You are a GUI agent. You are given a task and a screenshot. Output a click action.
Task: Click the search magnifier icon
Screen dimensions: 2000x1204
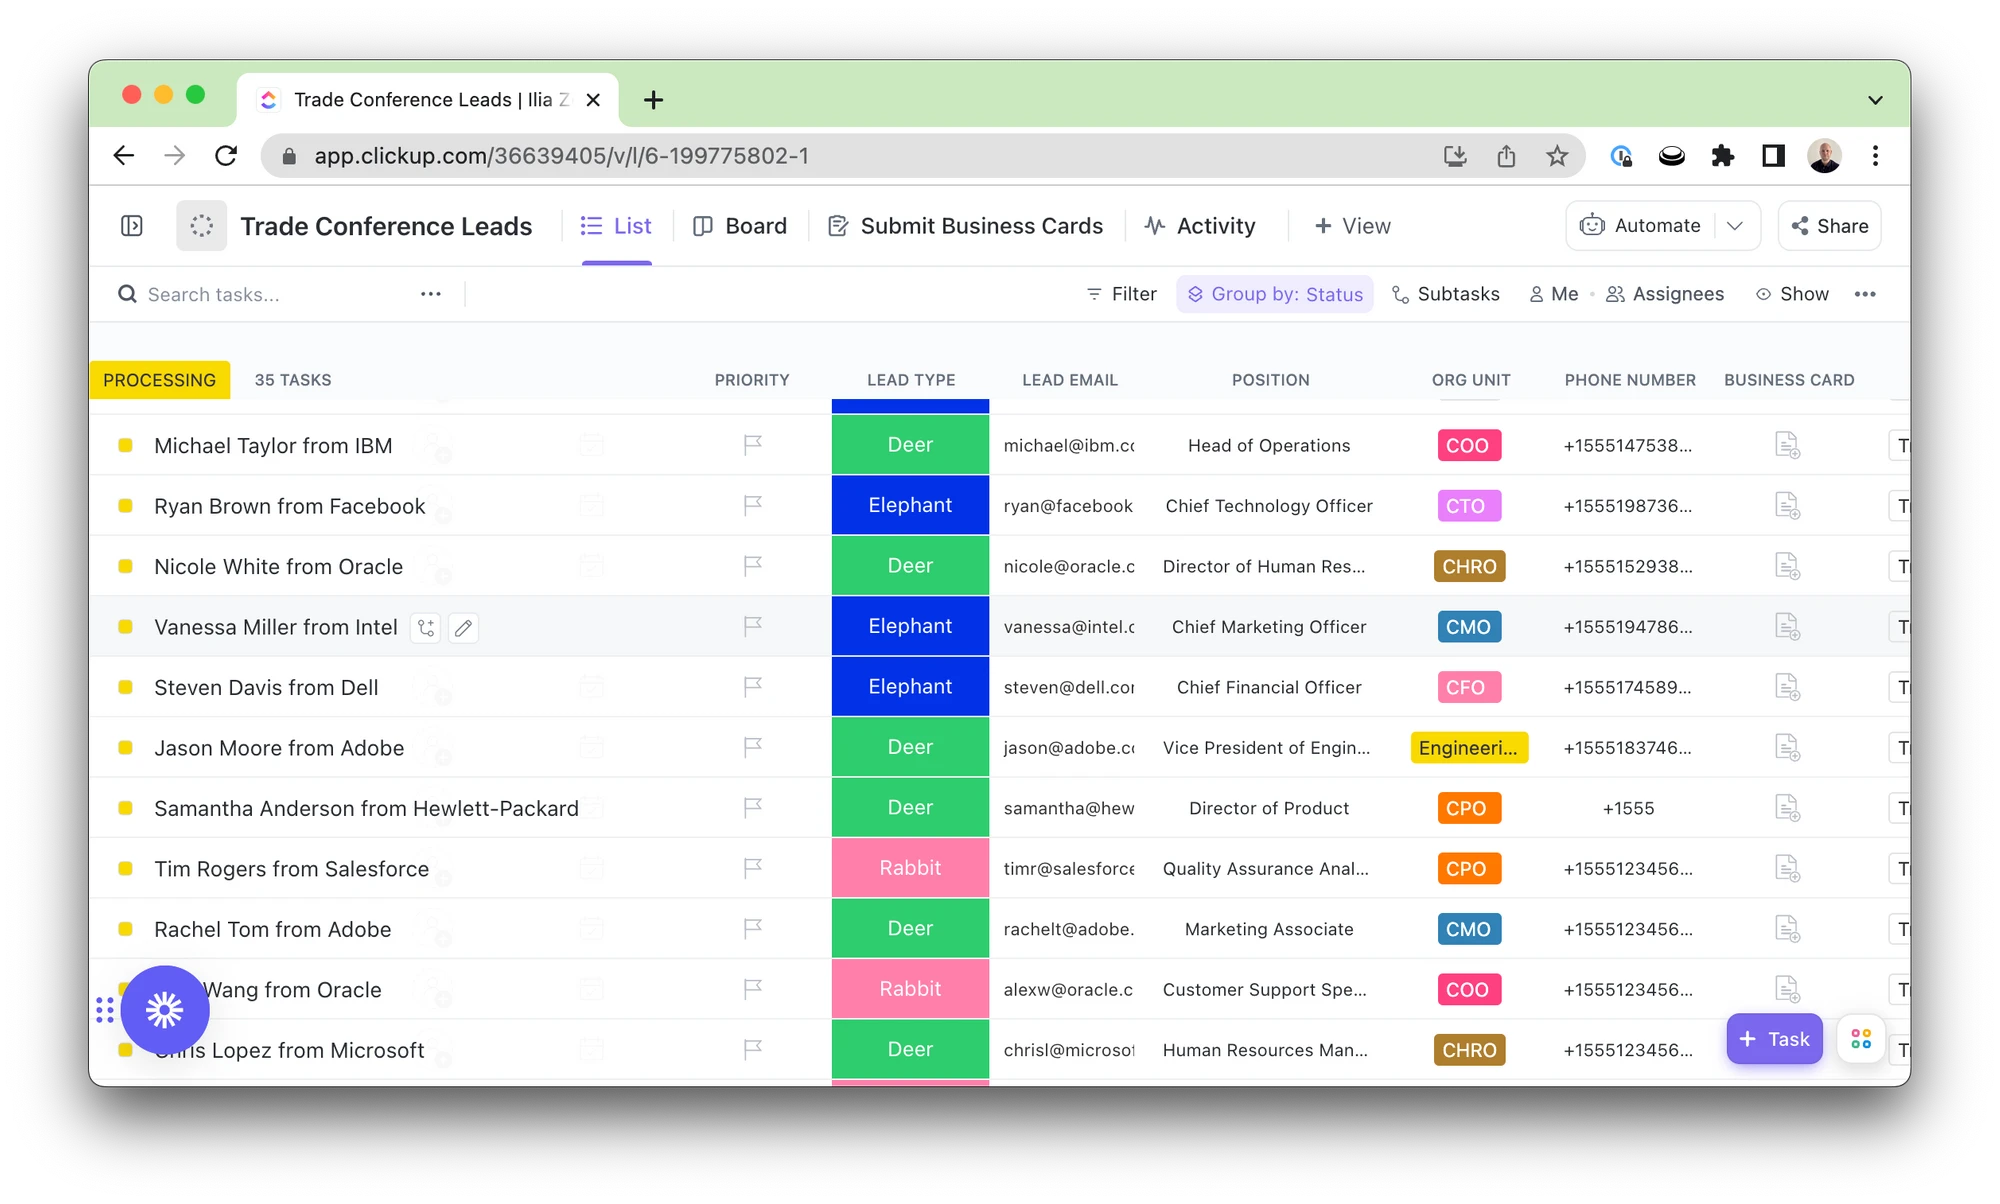tap(127, 294)
